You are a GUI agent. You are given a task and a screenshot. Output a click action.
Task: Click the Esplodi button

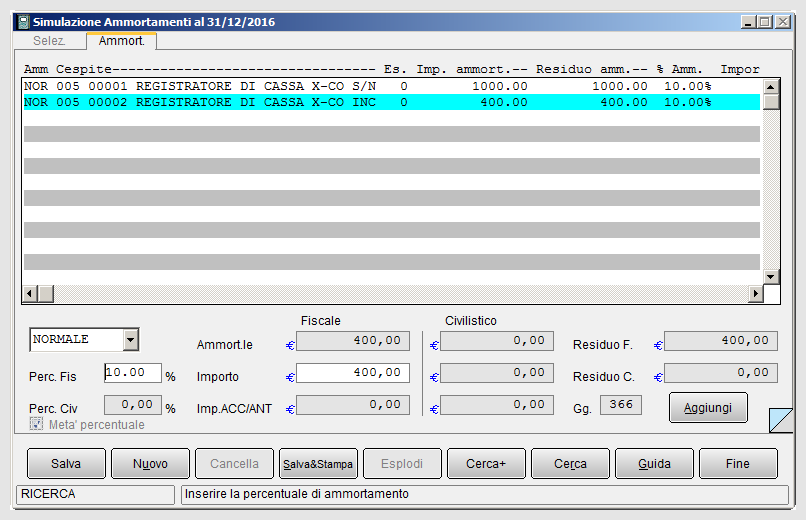pos(402,463)
